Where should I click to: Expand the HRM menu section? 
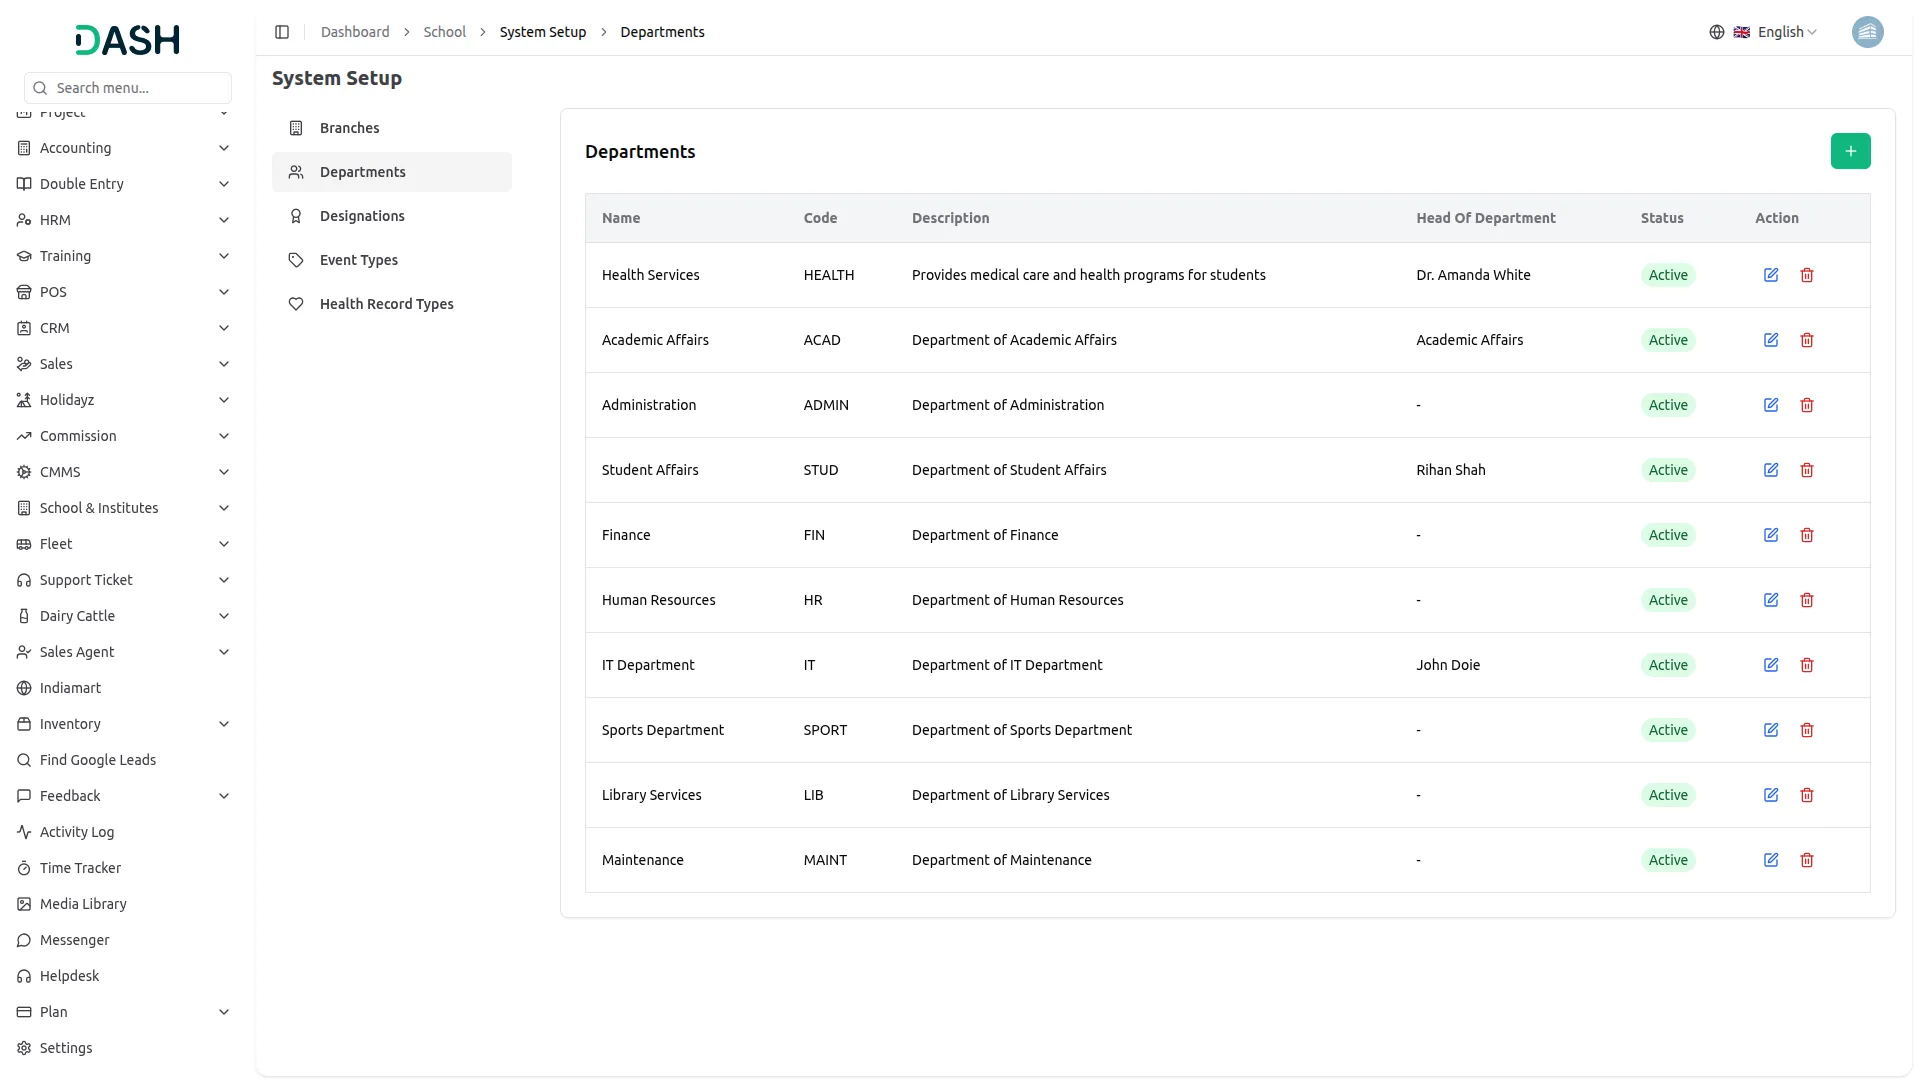tap(124, 220)
